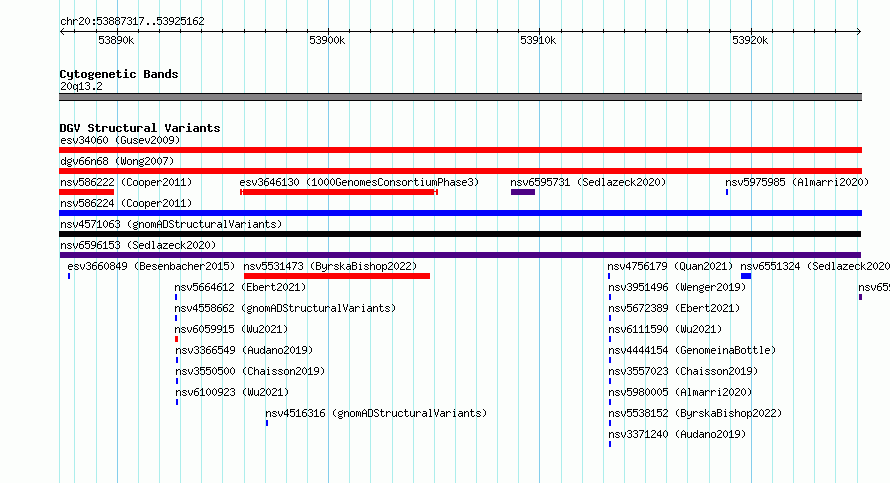890x483 pixels.
Task: Select the blue nsv586224 variant bar
Action: (460, 213)
